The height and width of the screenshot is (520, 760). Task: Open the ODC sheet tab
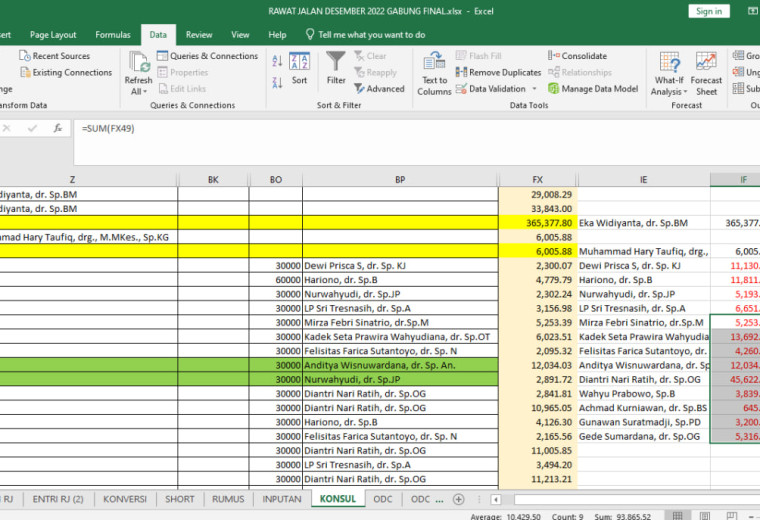(382, 499)
